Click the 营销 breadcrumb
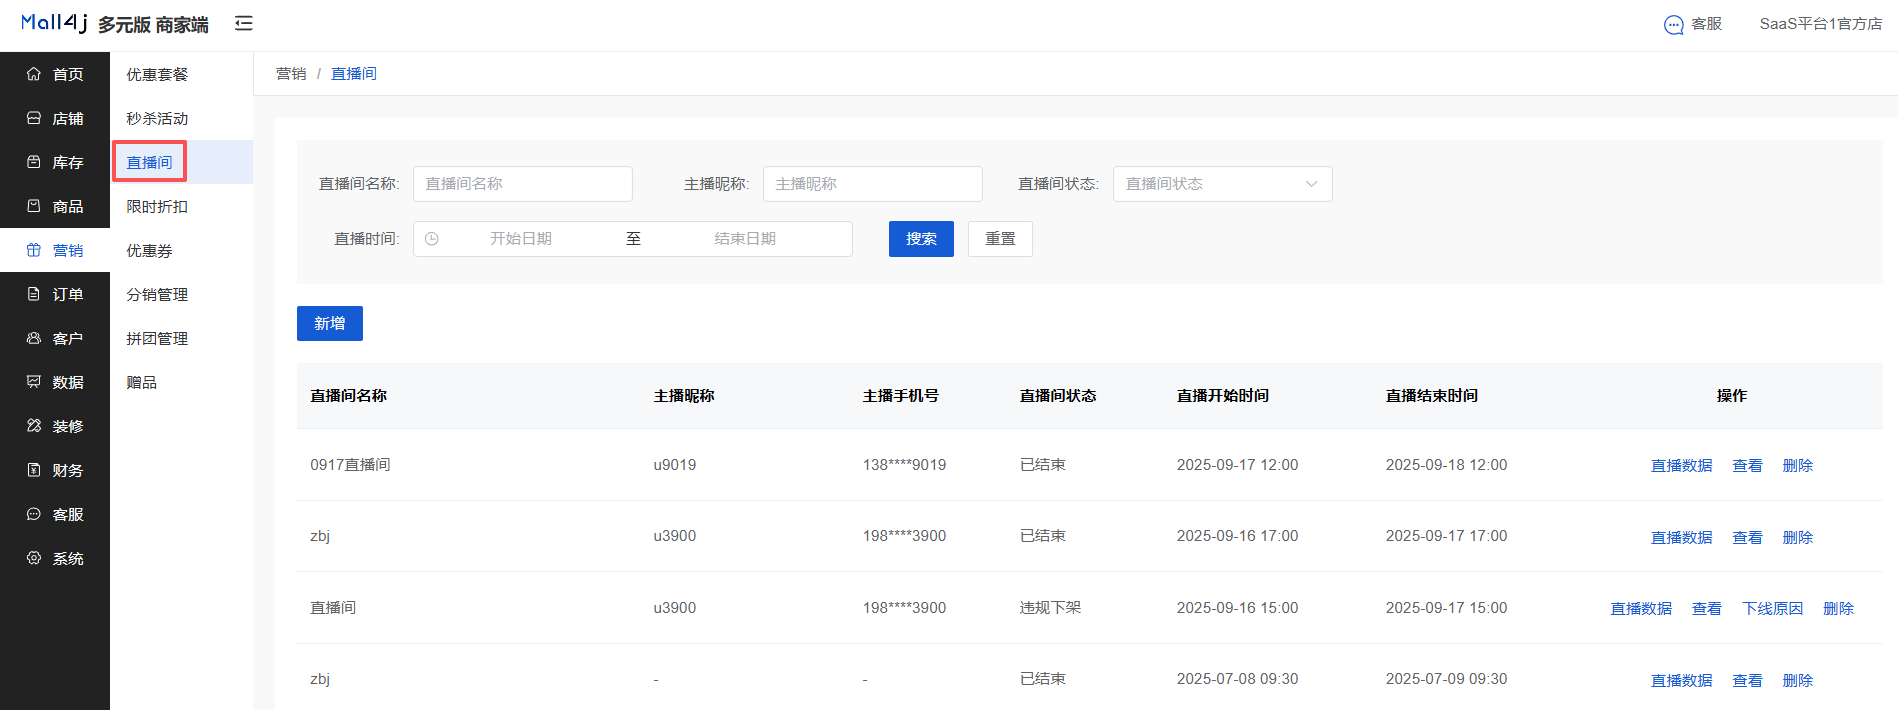 pyautogui.click(x=291, y=73)
